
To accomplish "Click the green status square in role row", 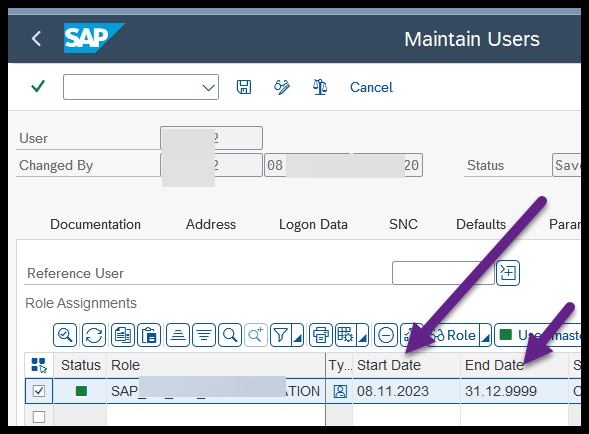I will click(81, 391).
